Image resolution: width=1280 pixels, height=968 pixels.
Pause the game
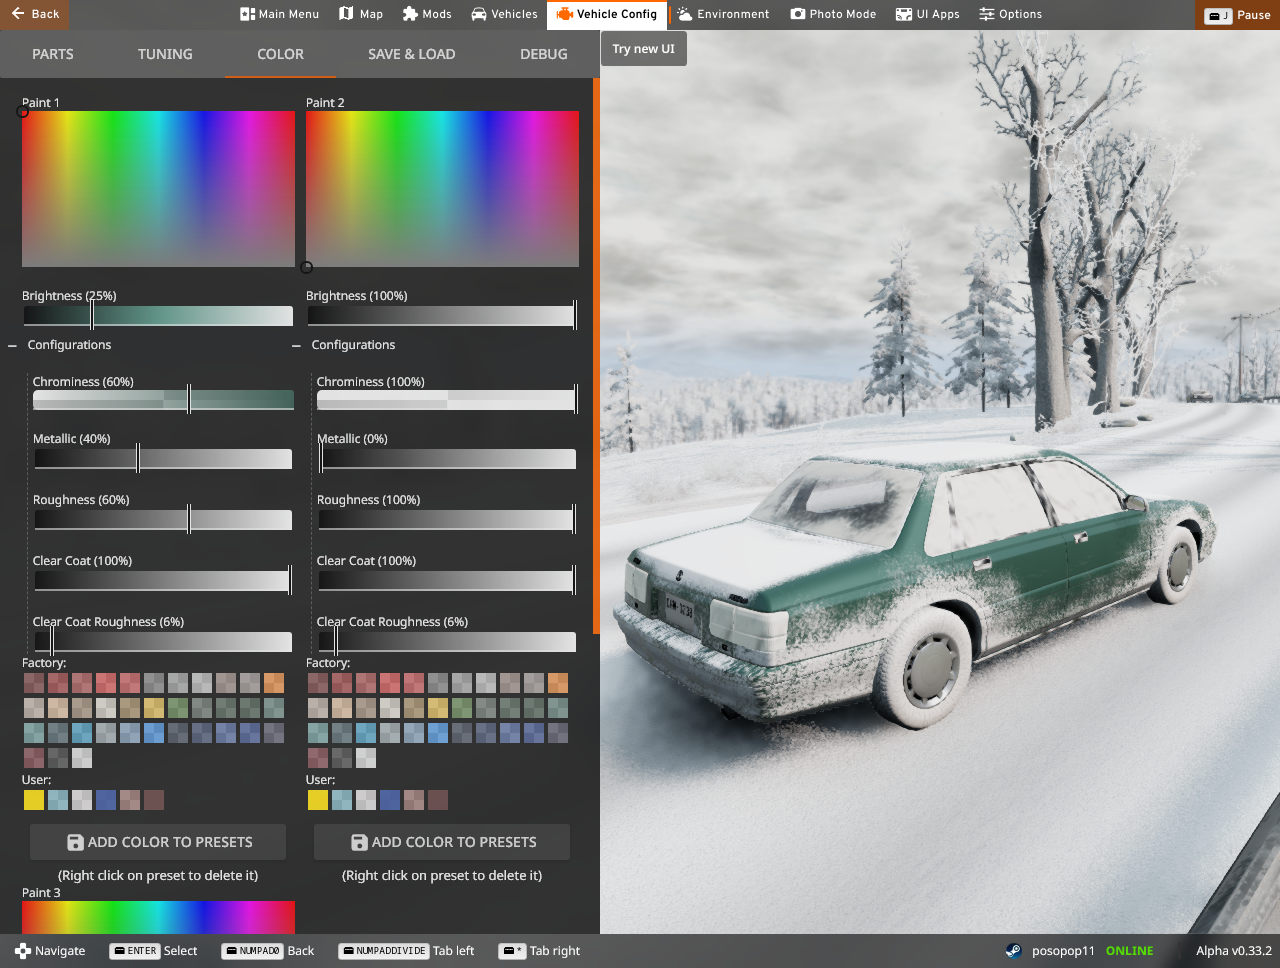click(x=1238, y=15)
